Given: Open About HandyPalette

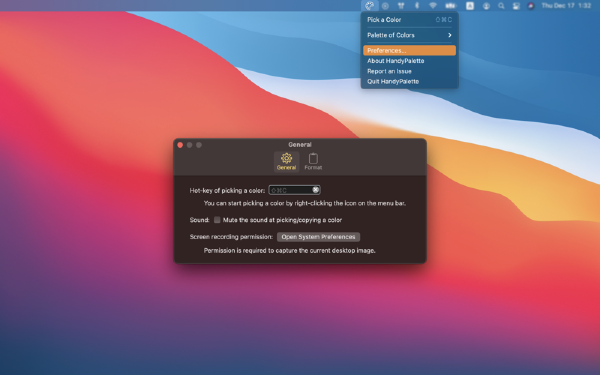Looking at the screenshot, I should tap(409, 61).
